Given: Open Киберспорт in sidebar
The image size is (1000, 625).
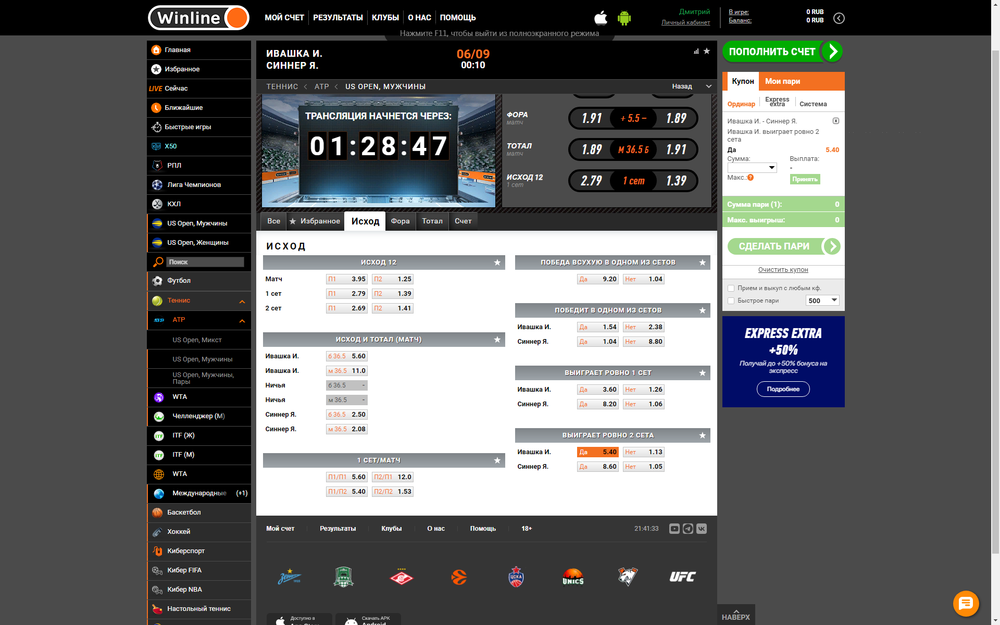Looking at the screenshot, I should [199, 551].
